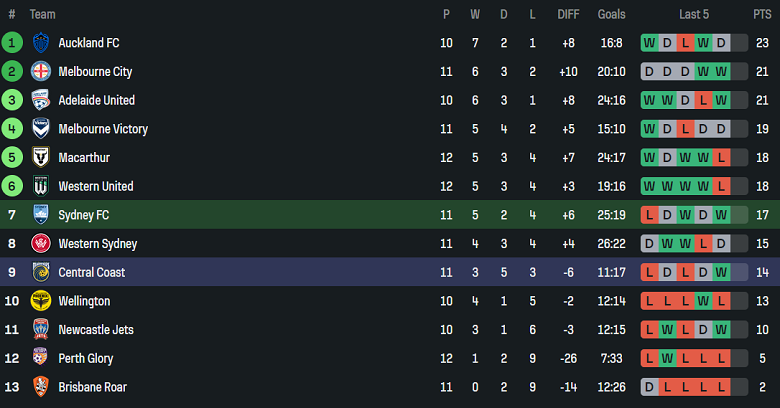
Task: Click Auckland FC's red L form badge
Action: coord(684,43)
